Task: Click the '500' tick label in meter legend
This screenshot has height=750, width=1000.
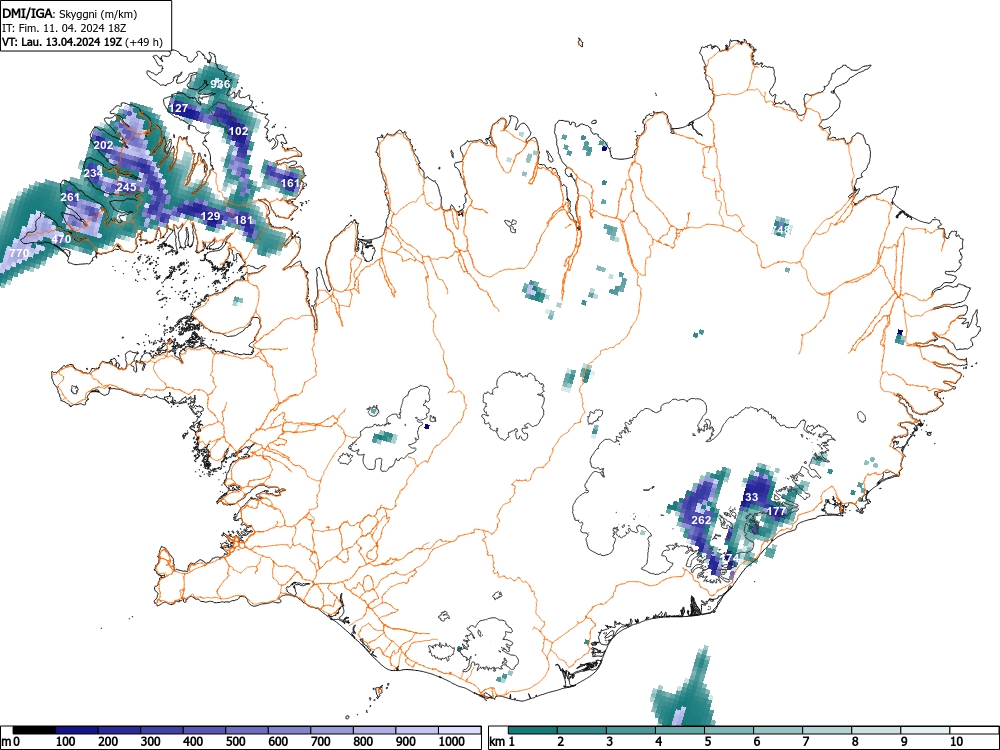Action: click(x=236, y=742)
